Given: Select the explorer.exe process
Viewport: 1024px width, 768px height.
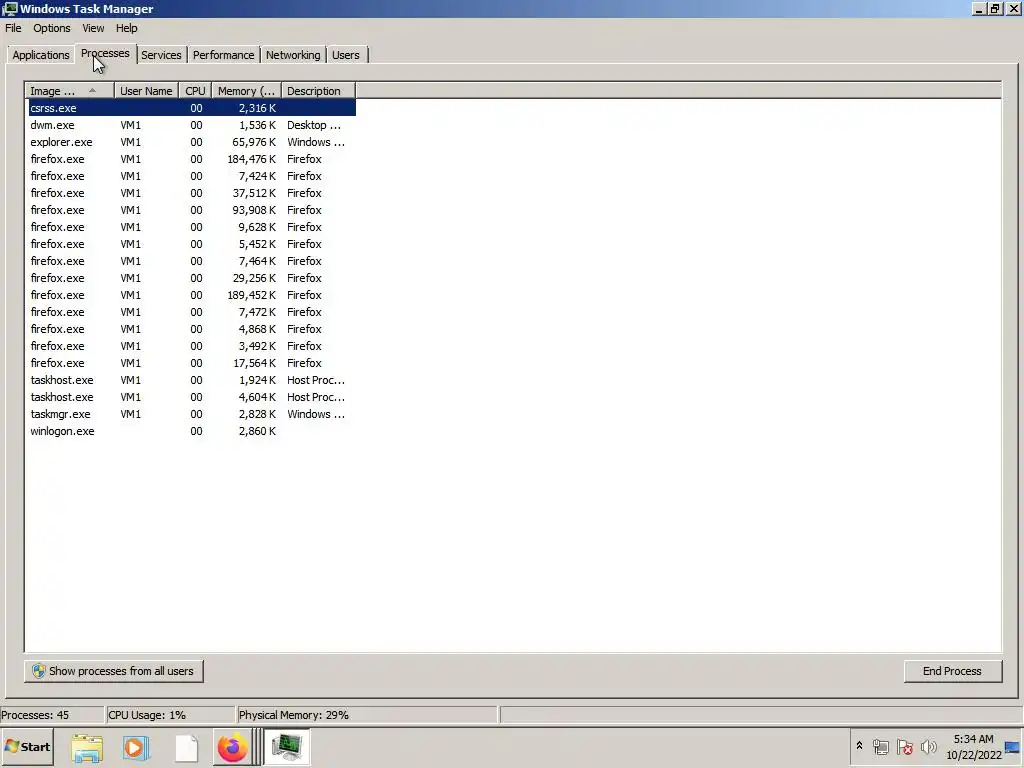Looking at the screenshot, I should [x=190, y=142].
